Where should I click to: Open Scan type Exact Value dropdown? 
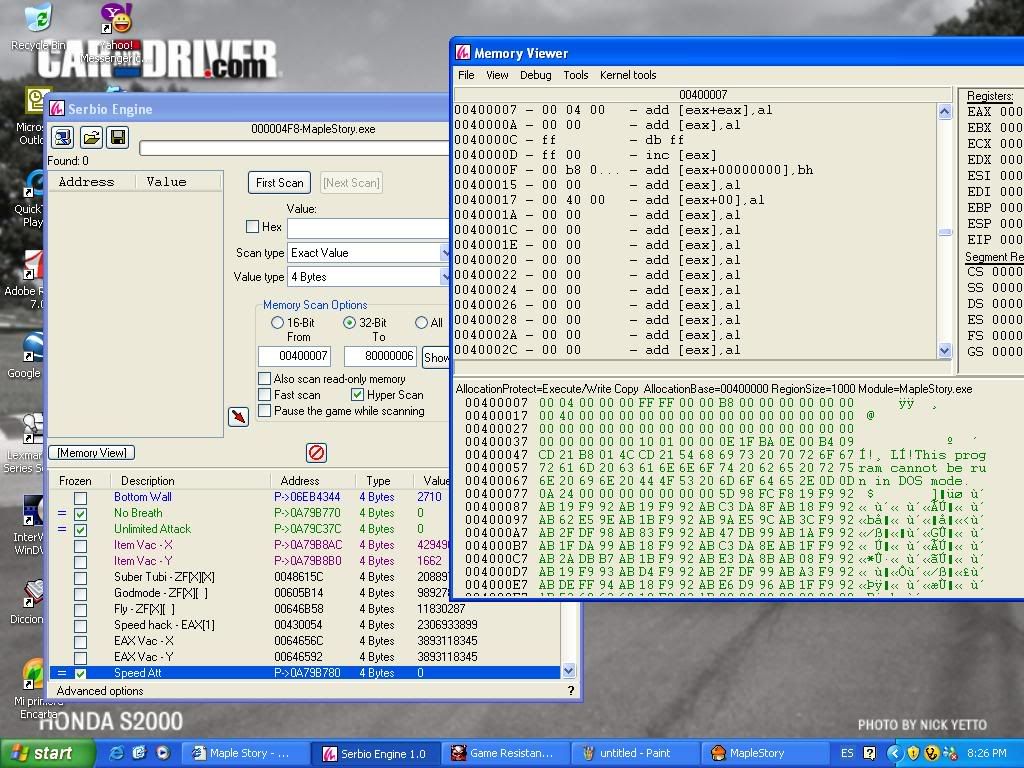tap(369, 253)
